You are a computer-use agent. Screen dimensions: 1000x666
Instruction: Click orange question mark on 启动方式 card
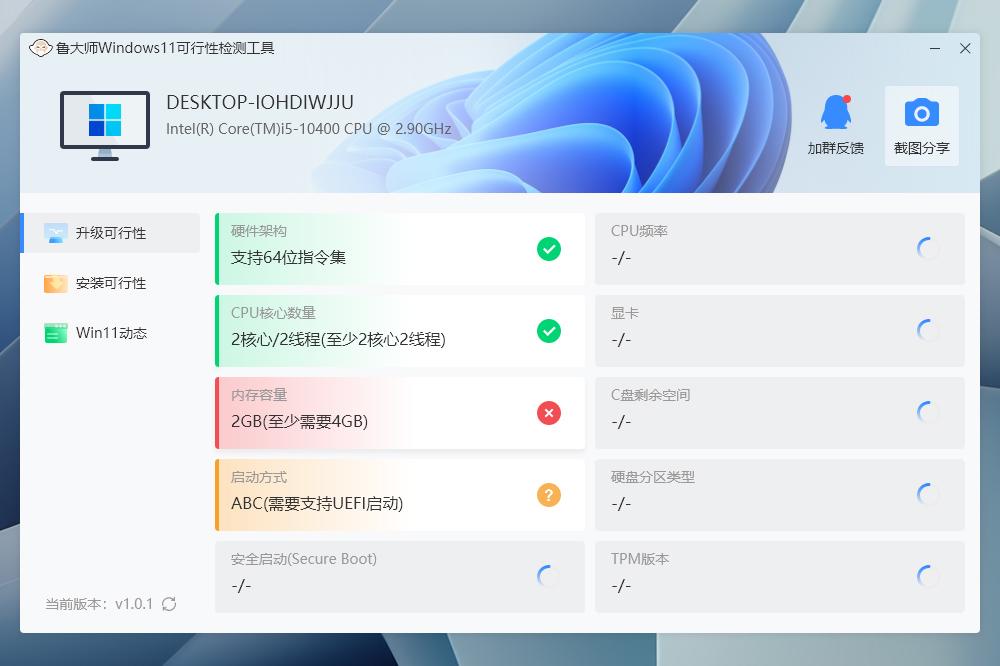[x=548, y=494]
